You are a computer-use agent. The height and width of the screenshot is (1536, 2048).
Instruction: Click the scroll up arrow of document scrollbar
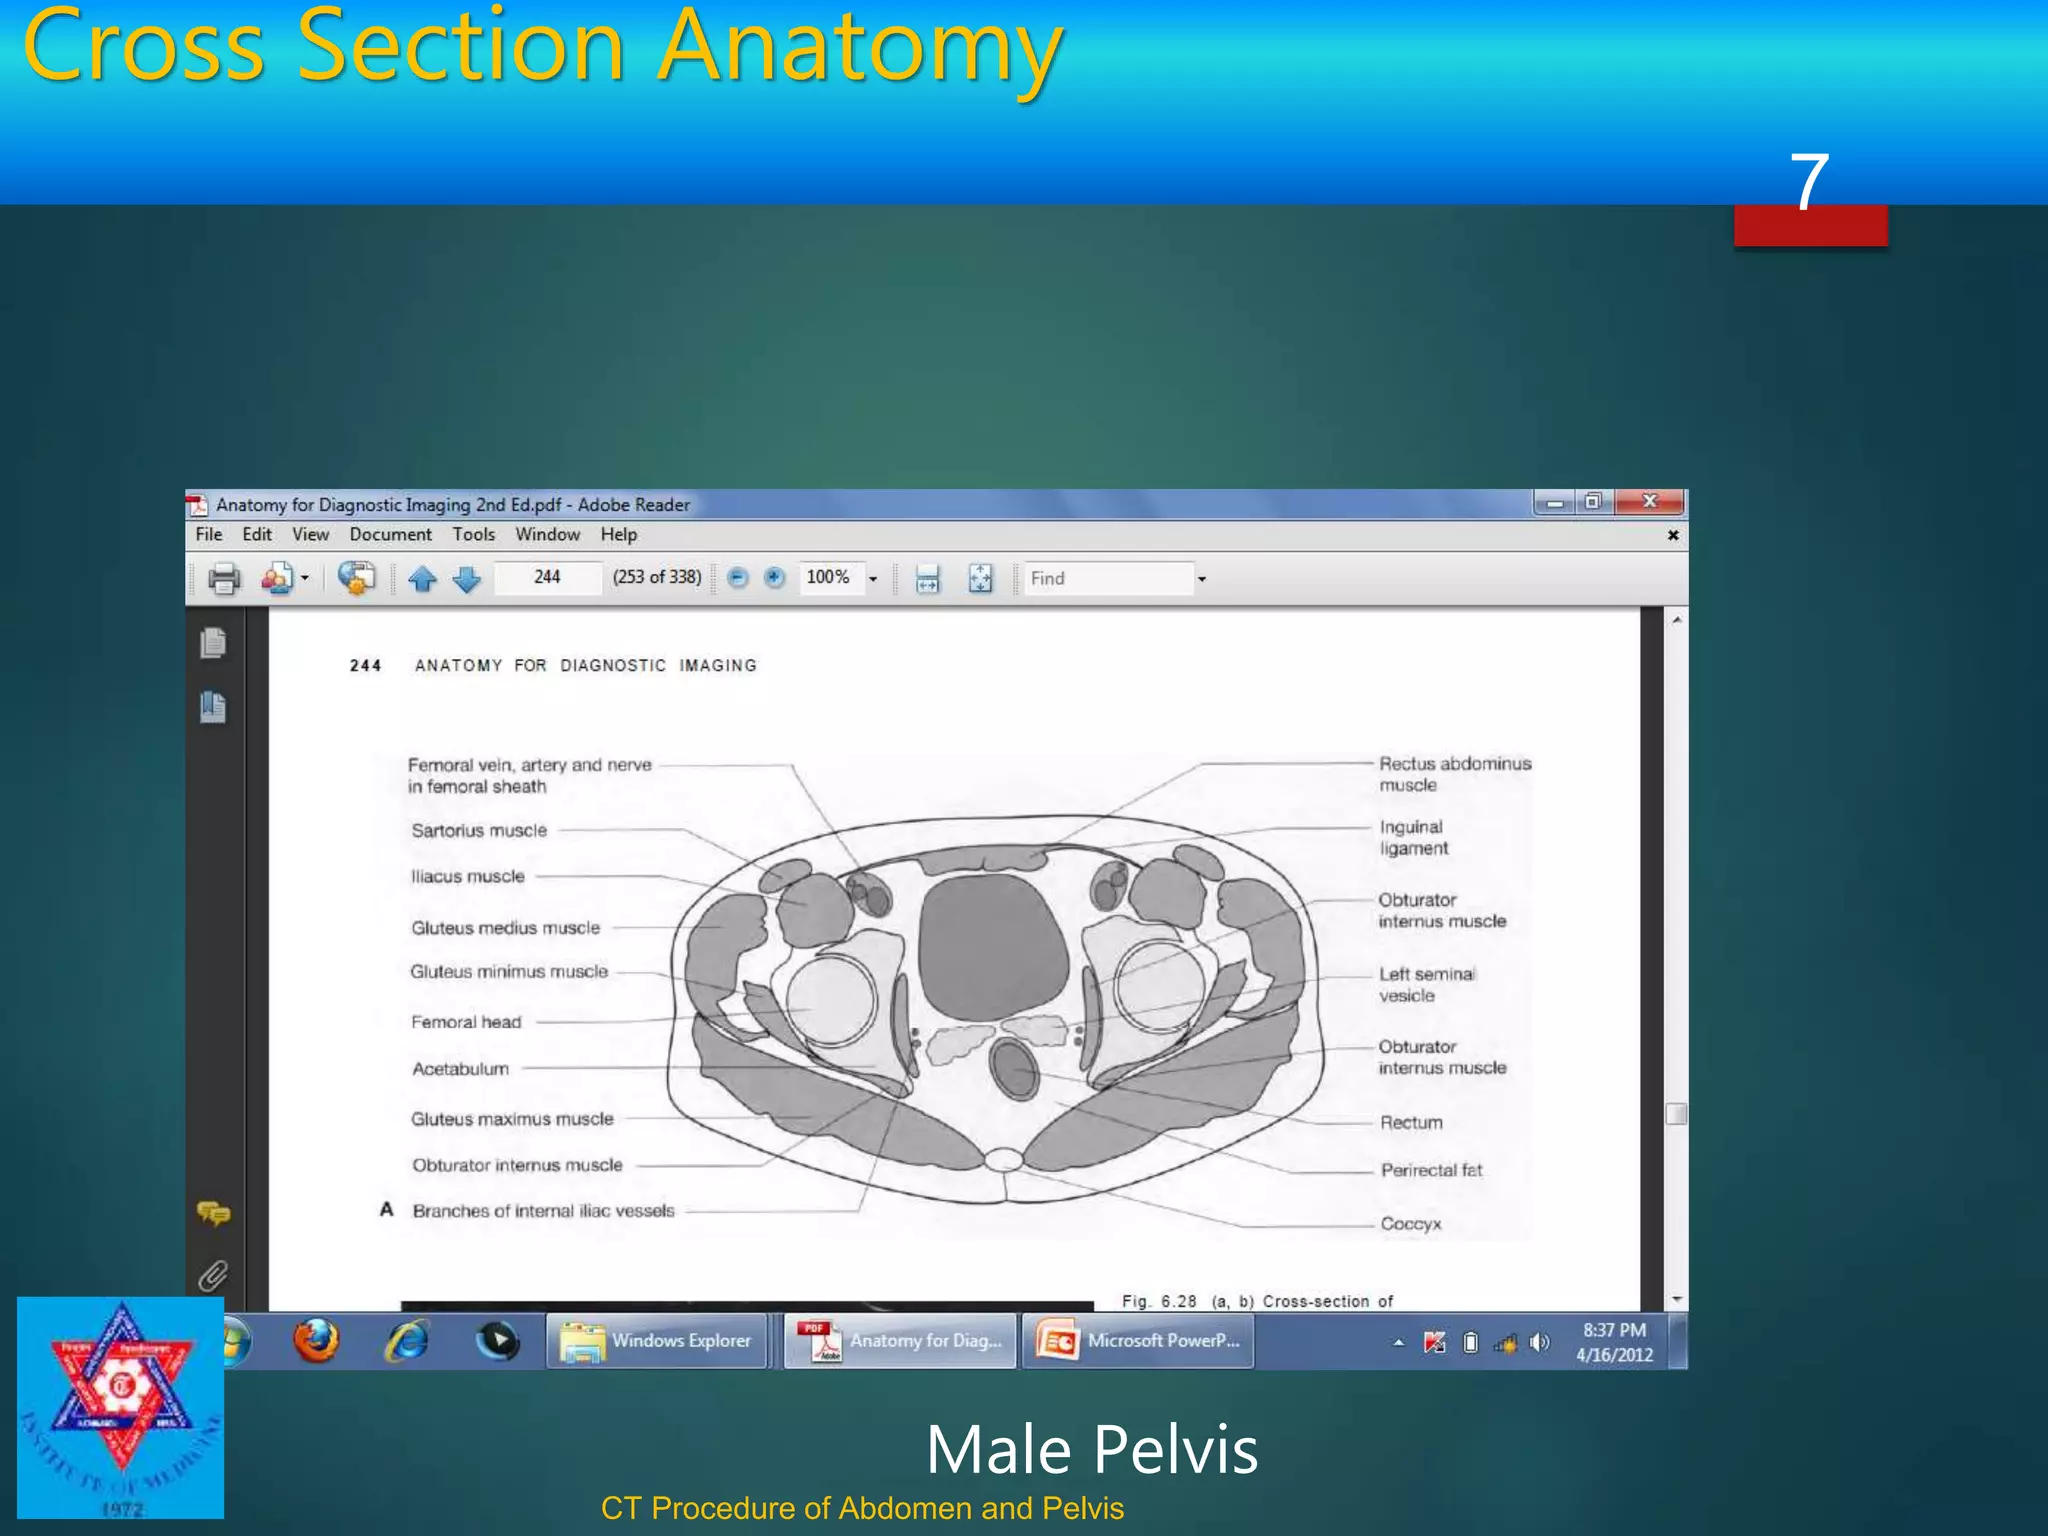coord(1677,620)
